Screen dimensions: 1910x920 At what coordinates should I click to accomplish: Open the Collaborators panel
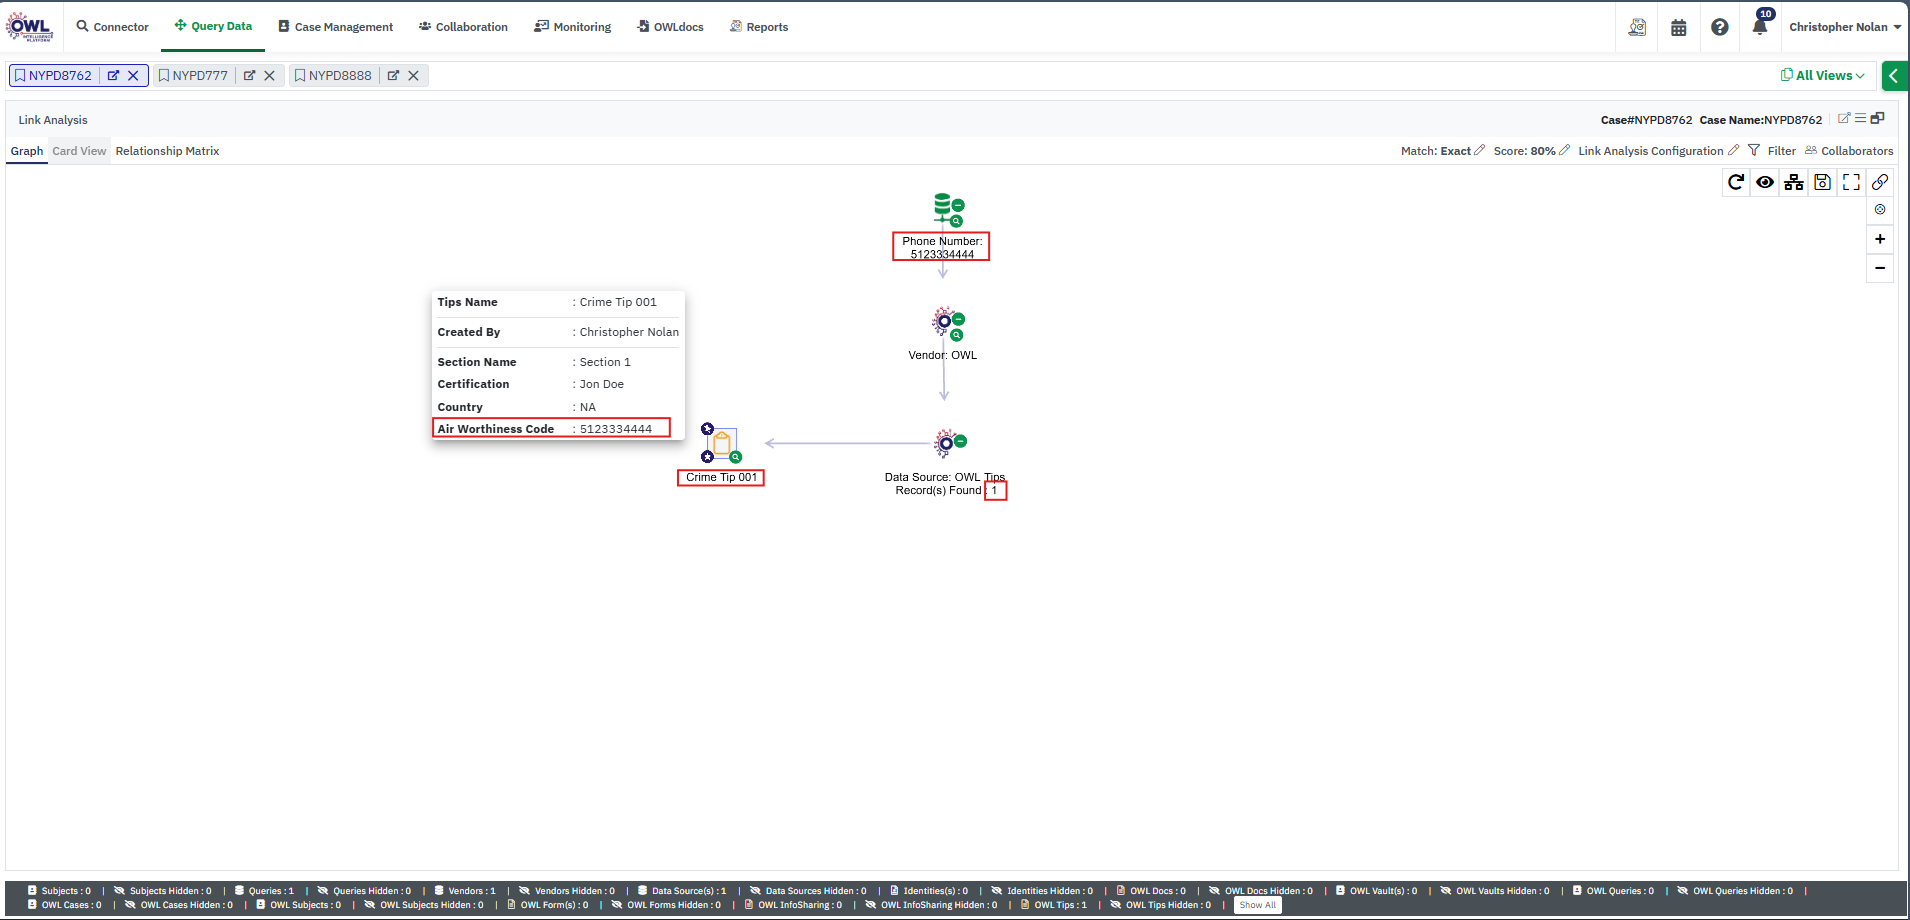point(1849,151)
